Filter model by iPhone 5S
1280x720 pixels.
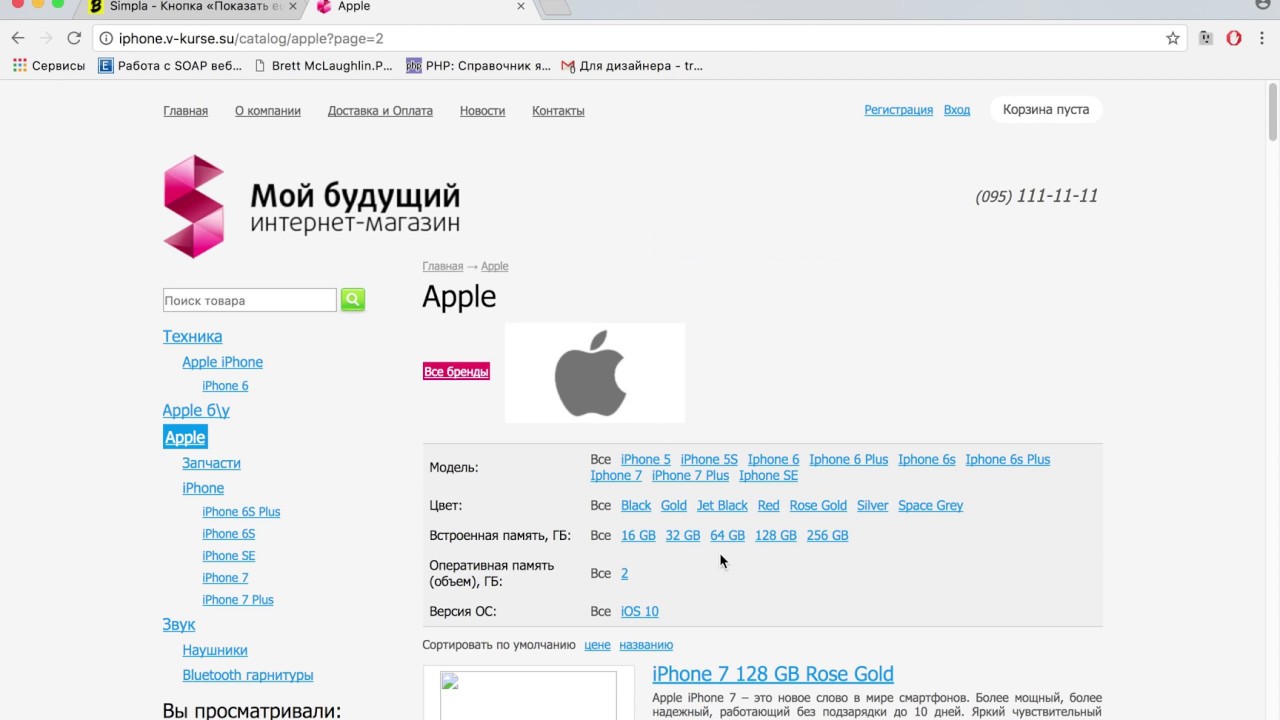point(709,460)
